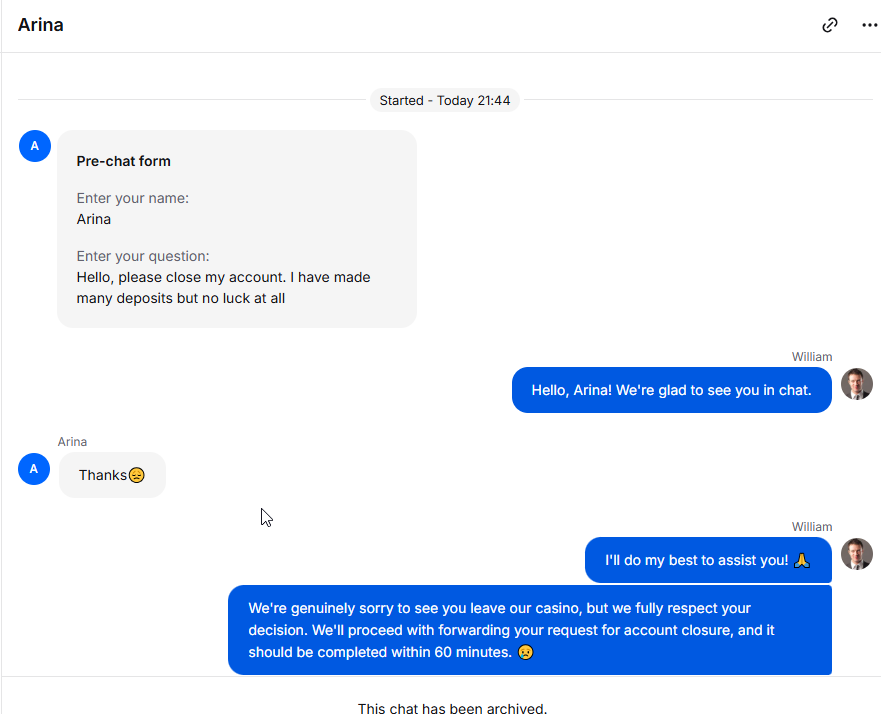Click the crying emoji in closure message

click(525, 652)
